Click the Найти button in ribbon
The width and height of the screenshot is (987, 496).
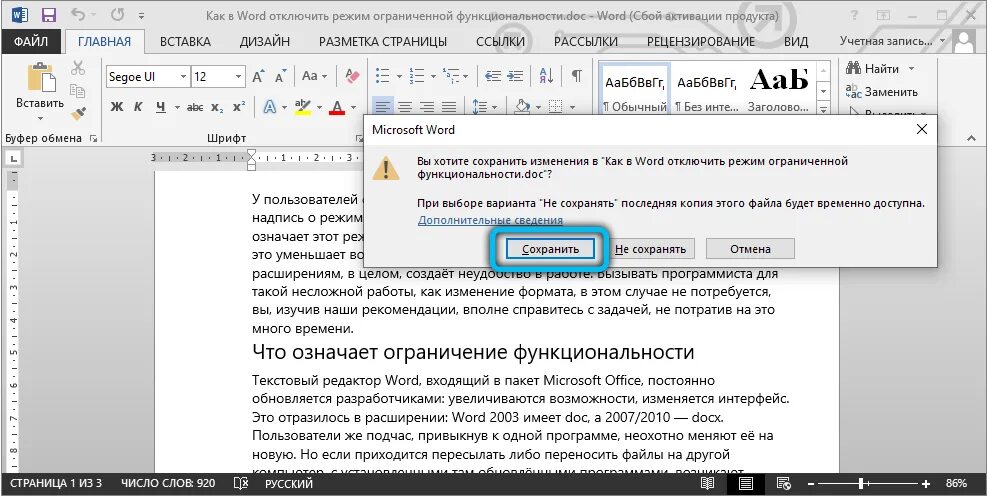[872, 68]
